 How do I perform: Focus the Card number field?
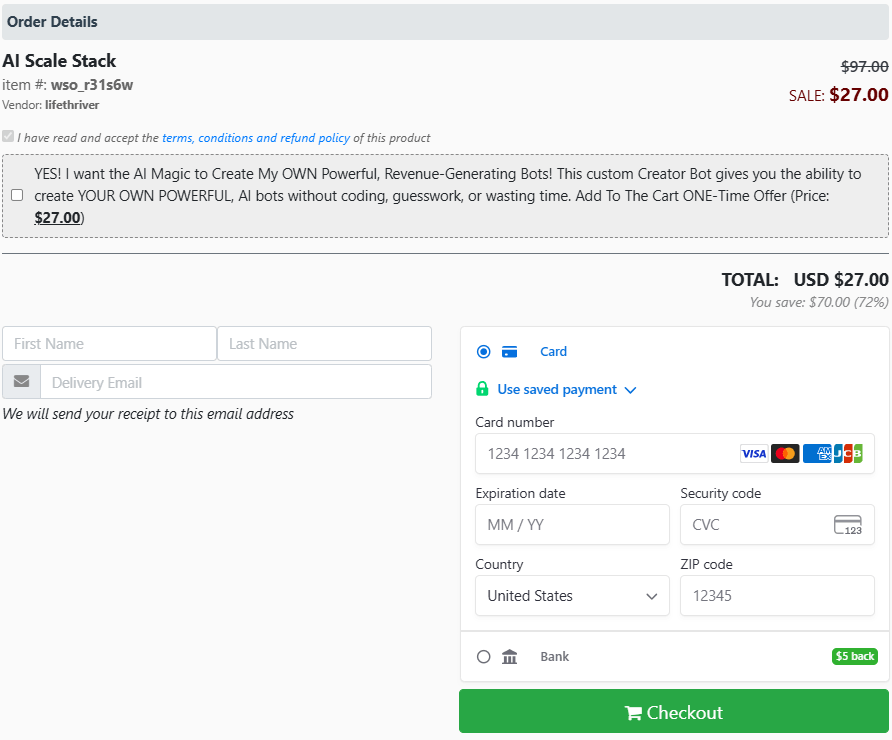(x=675, y=453)
